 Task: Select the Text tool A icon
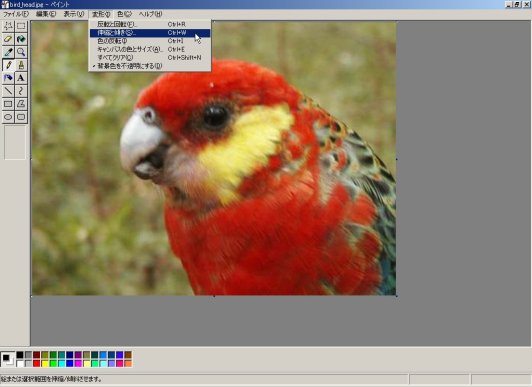(21, 78)
